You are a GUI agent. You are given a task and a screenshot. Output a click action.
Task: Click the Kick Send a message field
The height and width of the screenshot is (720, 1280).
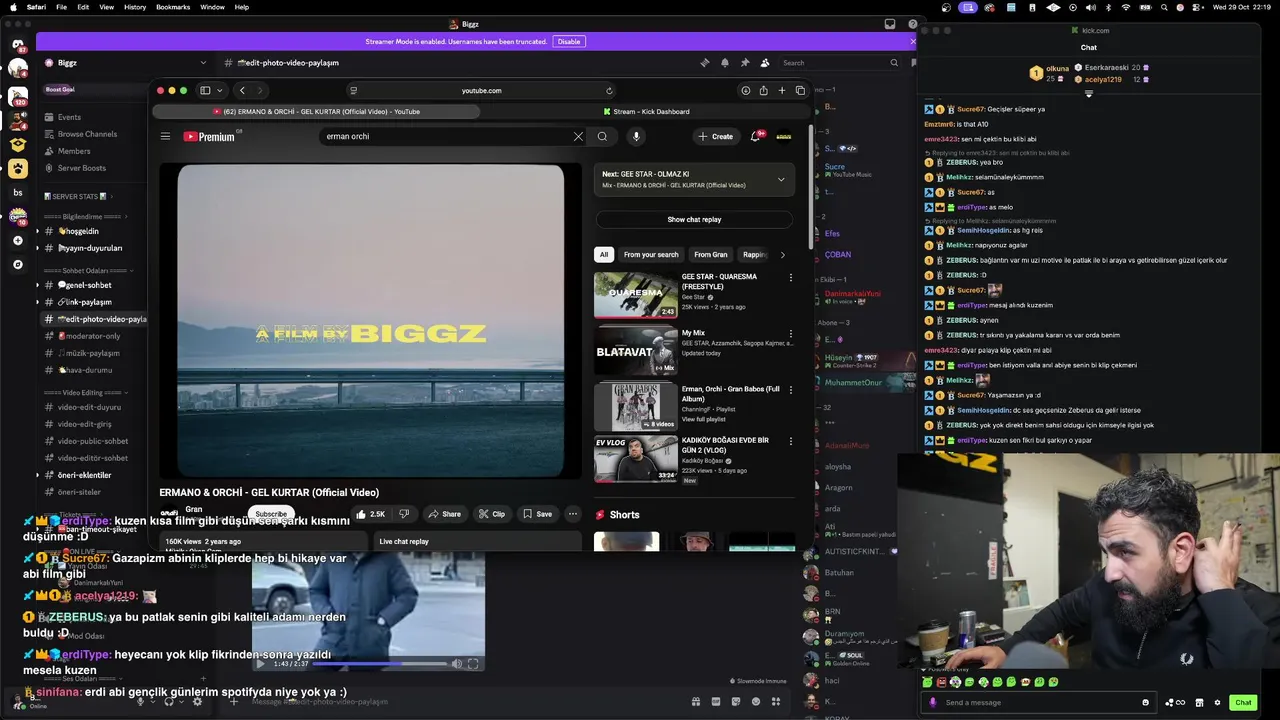pos(1038,702)
